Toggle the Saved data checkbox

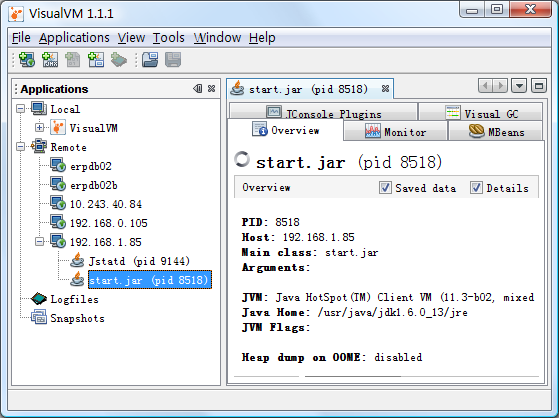click(x=385, y=188)
